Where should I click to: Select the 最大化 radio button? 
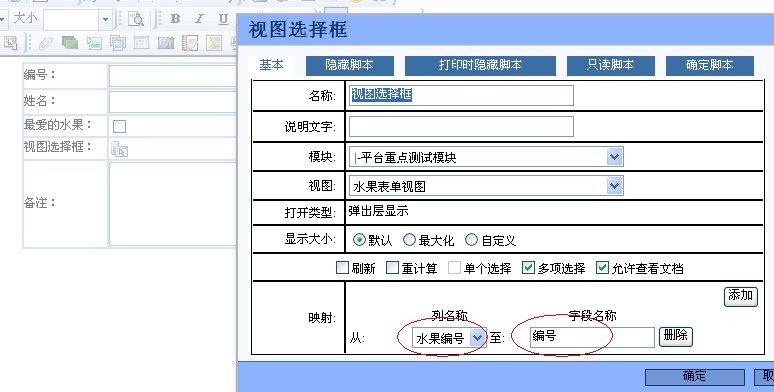[x=409, y=240]
